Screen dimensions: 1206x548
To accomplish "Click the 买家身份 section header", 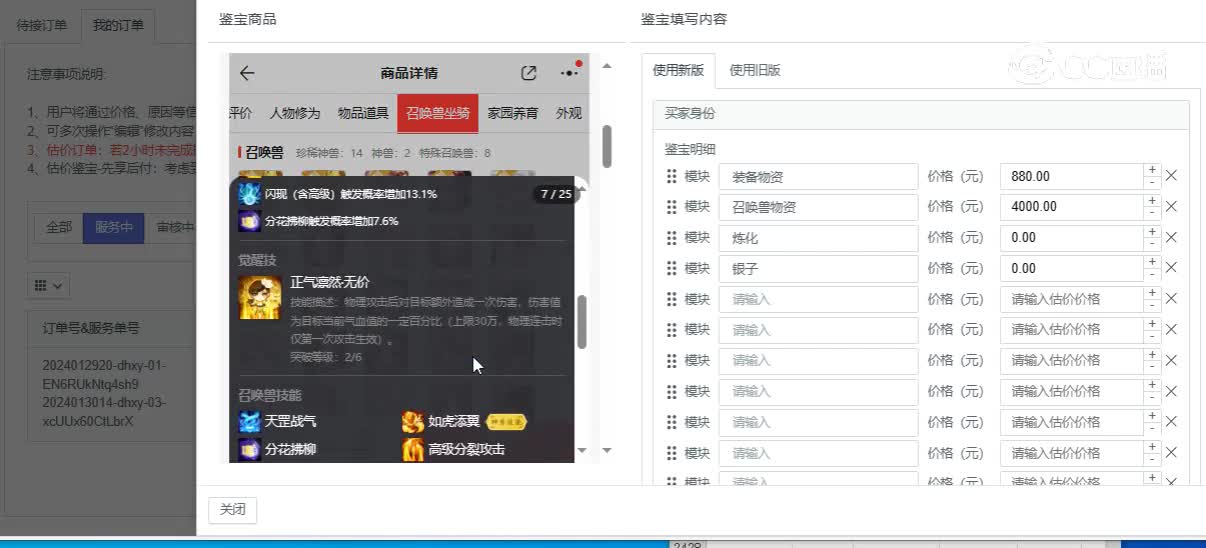I will coord(921,113).
